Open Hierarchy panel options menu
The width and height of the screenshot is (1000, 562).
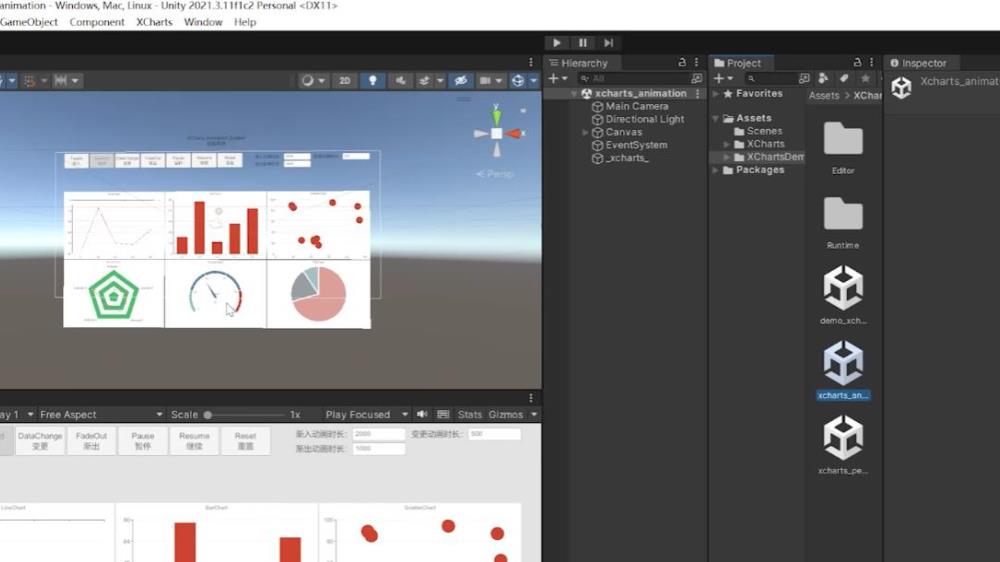[x=696, y=63]
